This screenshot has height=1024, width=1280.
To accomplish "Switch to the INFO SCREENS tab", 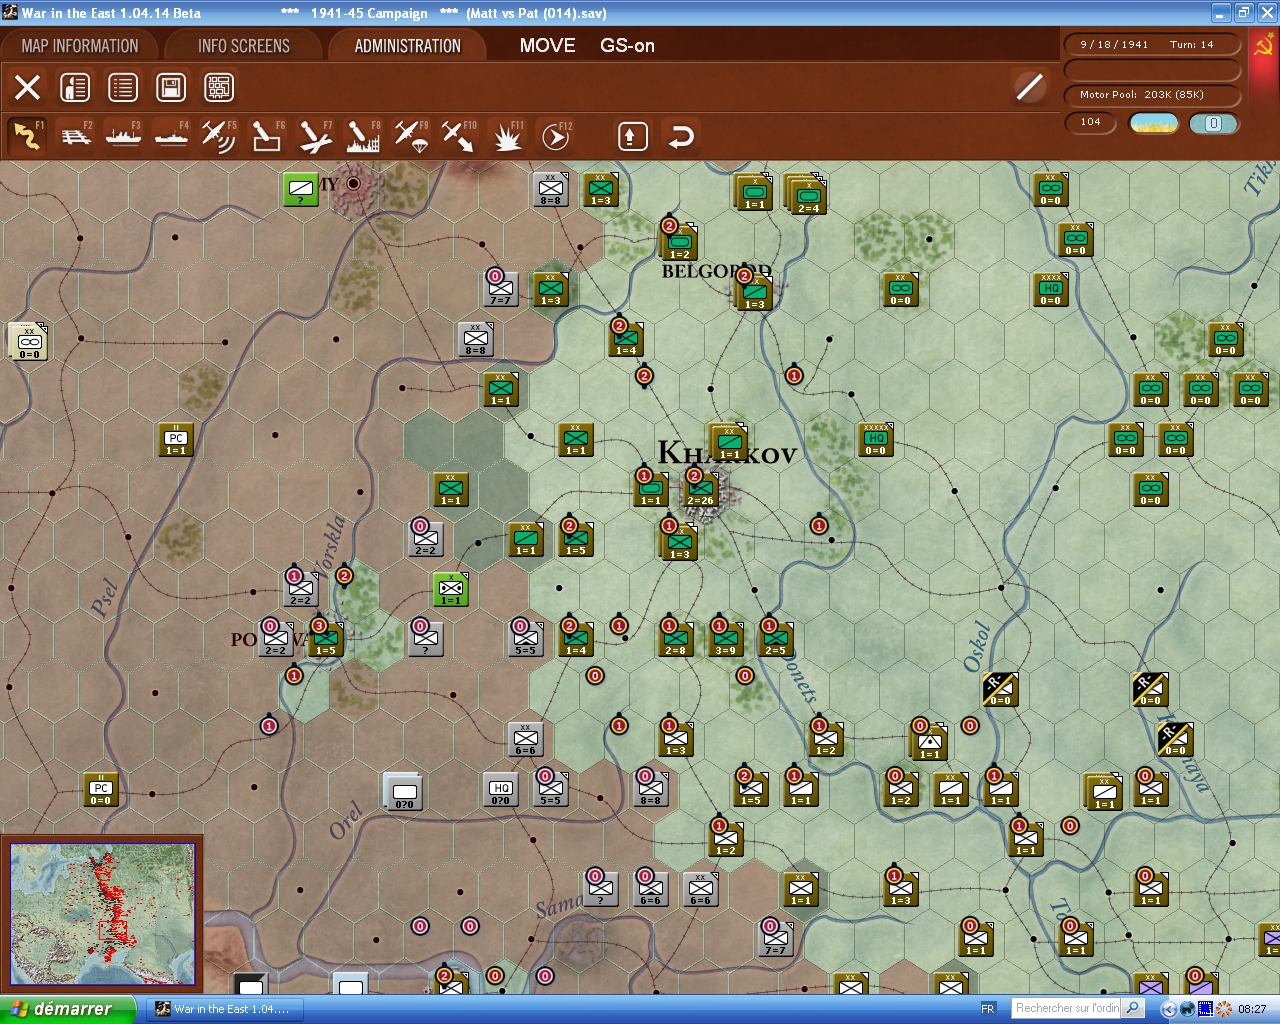I will click(244, 46).
